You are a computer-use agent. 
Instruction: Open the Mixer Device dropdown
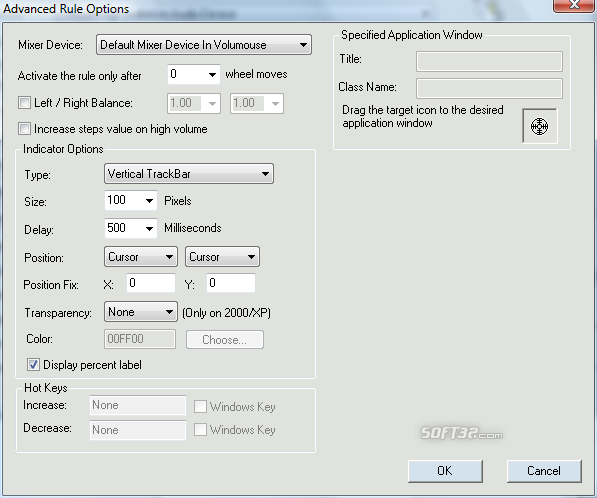[x=204, y=45]
